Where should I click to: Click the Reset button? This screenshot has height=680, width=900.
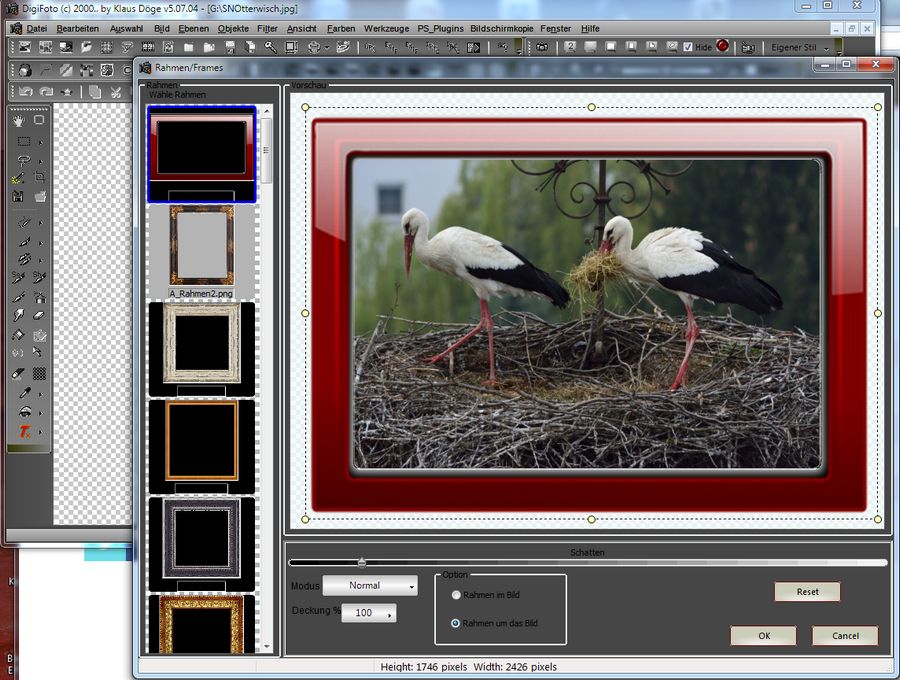807,592
